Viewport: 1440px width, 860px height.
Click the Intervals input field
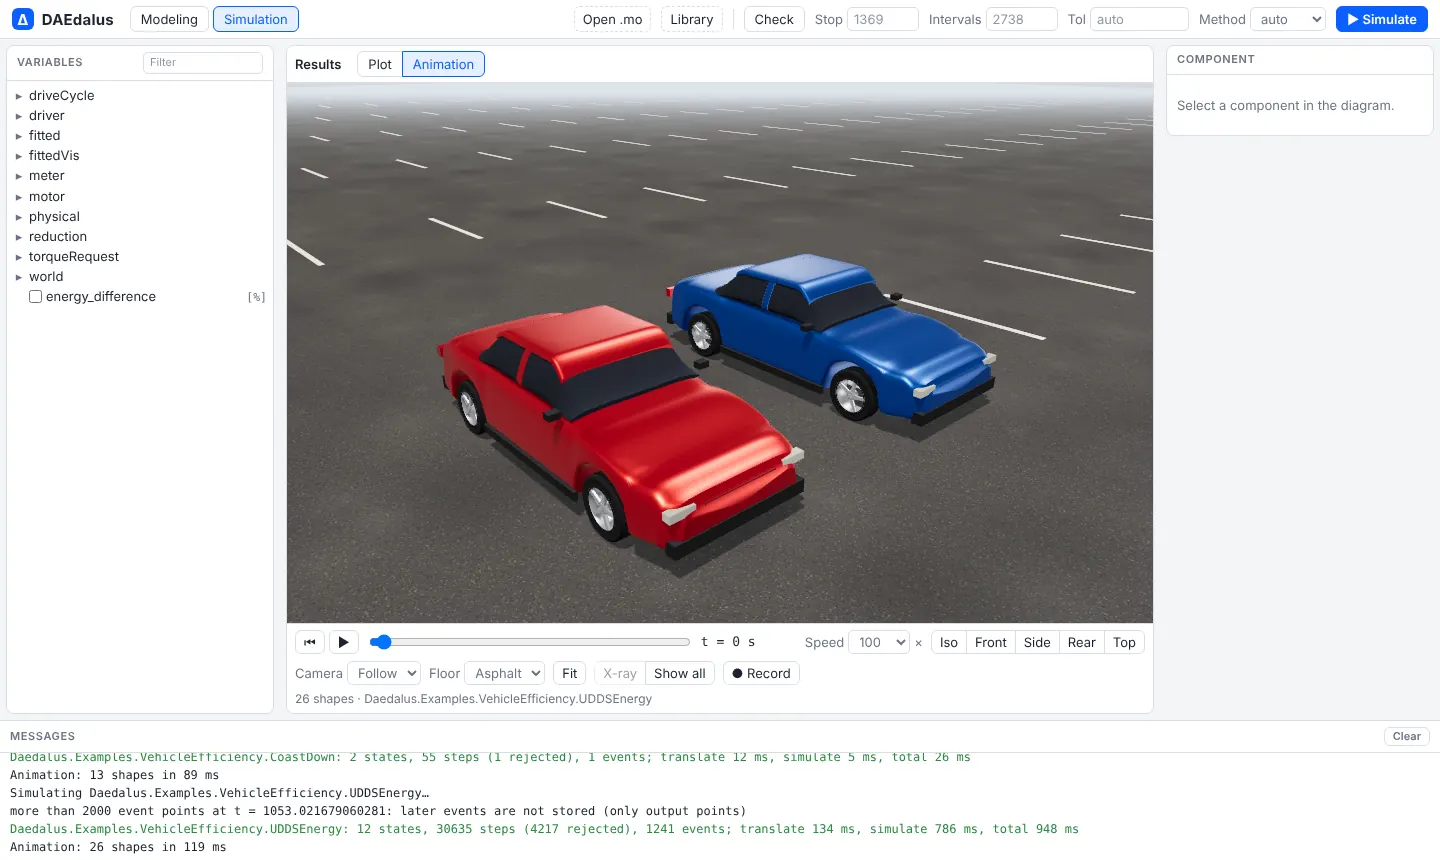point(1022,19)
